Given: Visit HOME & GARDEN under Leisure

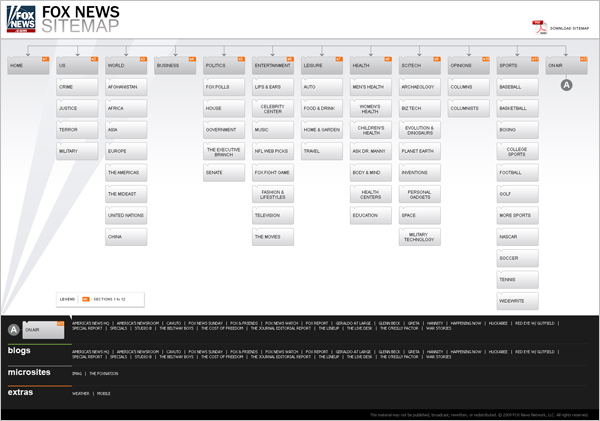Looking at the screenshot, I should click(322, 130).
